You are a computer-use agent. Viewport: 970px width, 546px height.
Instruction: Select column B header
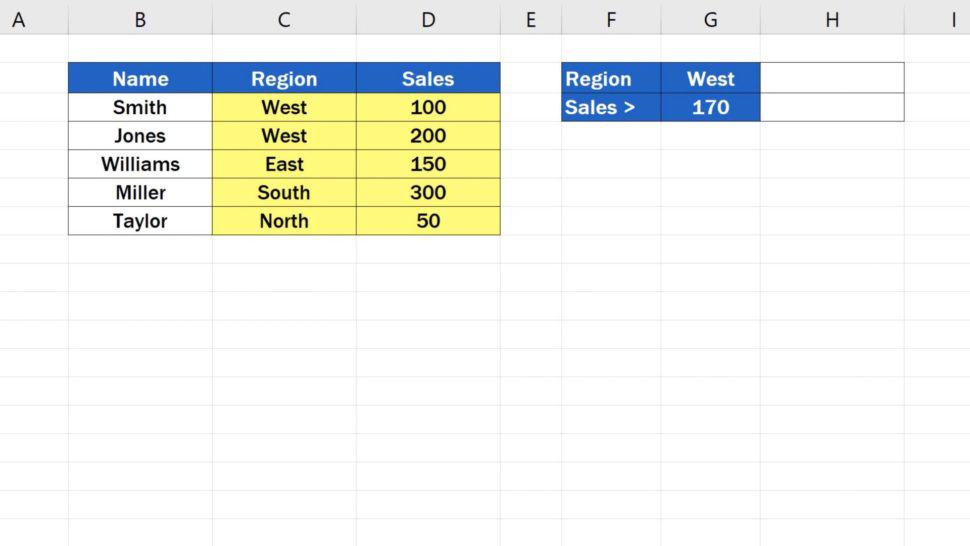(x=140, y=19)
